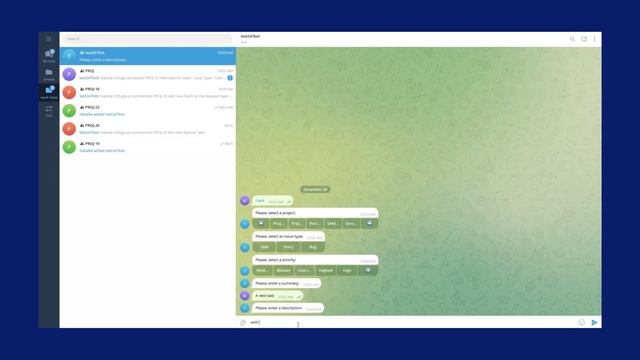
Task: Click the unread badge on the PROJ chat
Action: [230, 78]
